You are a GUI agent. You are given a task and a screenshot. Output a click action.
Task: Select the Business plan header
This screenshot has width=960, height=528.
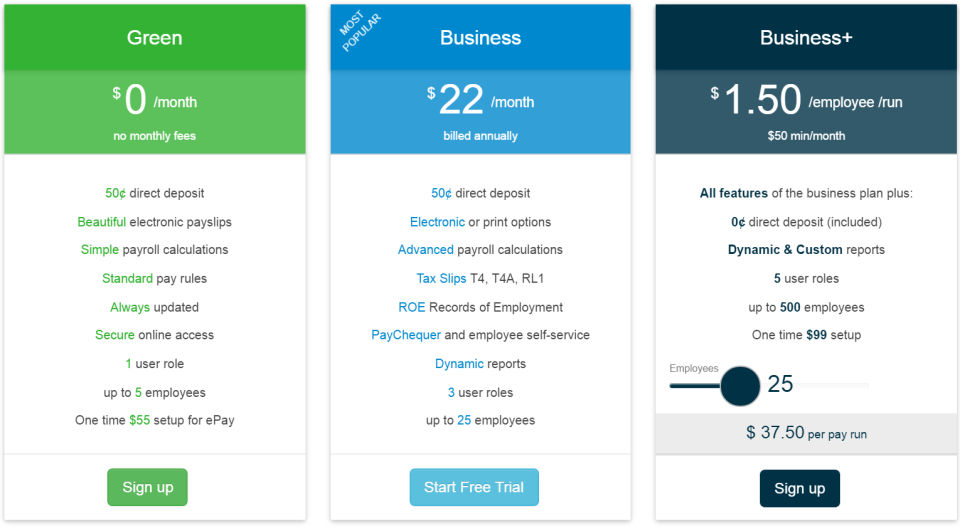coord(480,38)
